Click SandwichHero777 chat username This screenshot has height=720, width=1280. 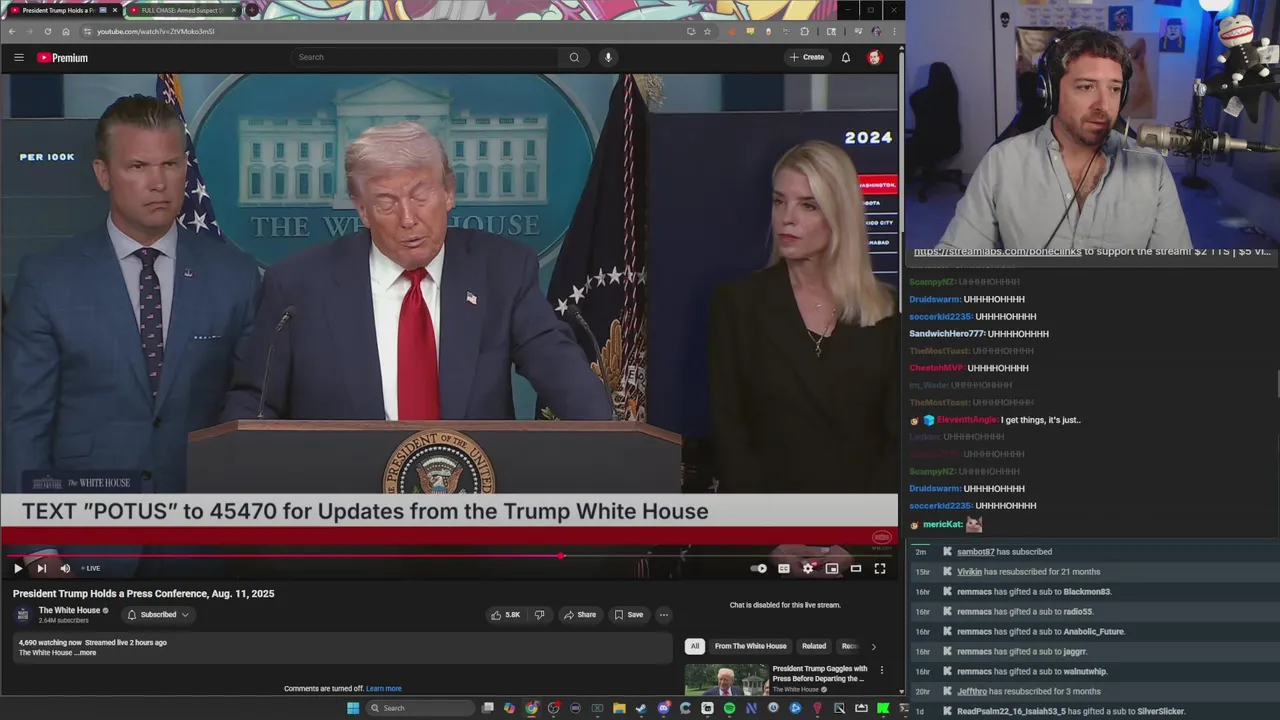[x=947, y=334]
